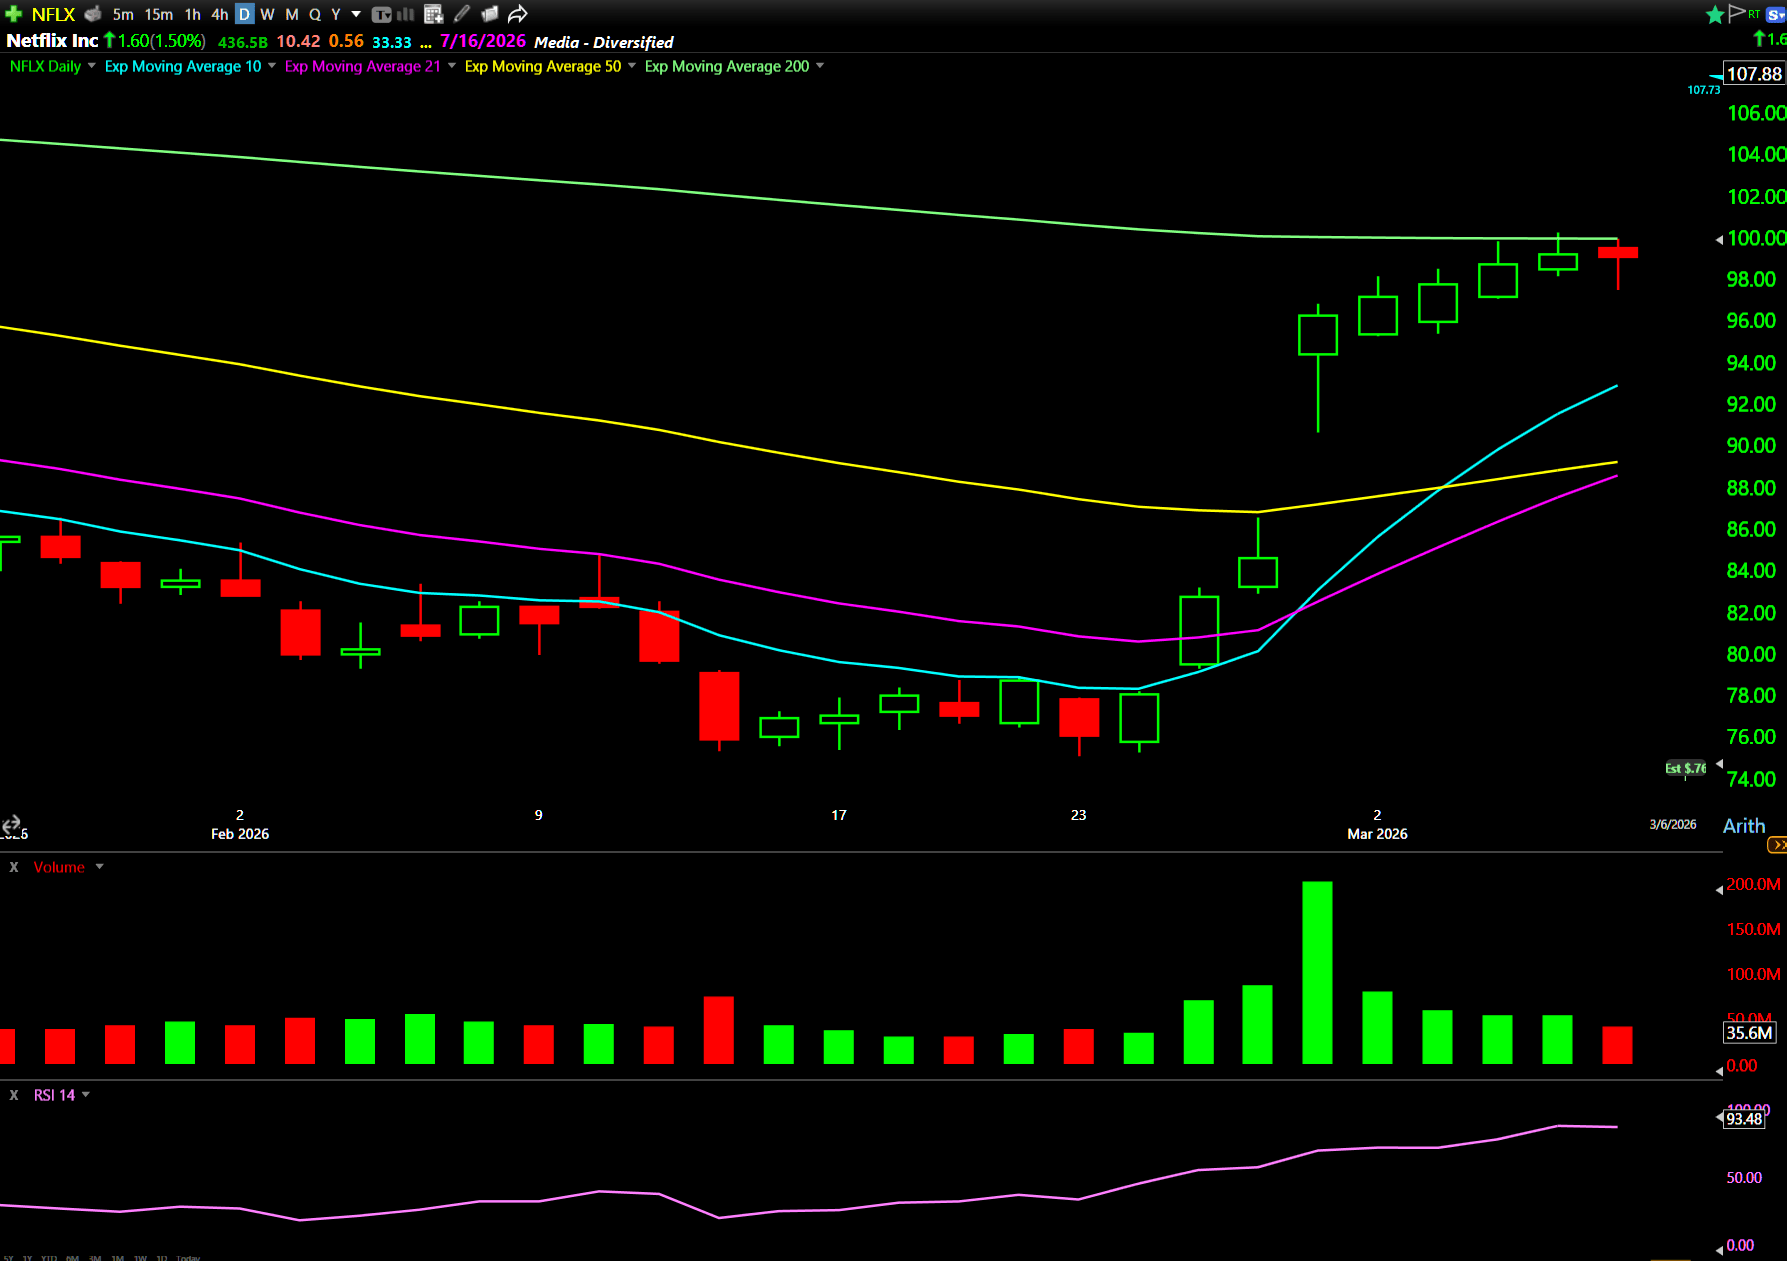Click the 7/16/2026 earnings date
The image size is (1787, 1261).
pos(482,41)
